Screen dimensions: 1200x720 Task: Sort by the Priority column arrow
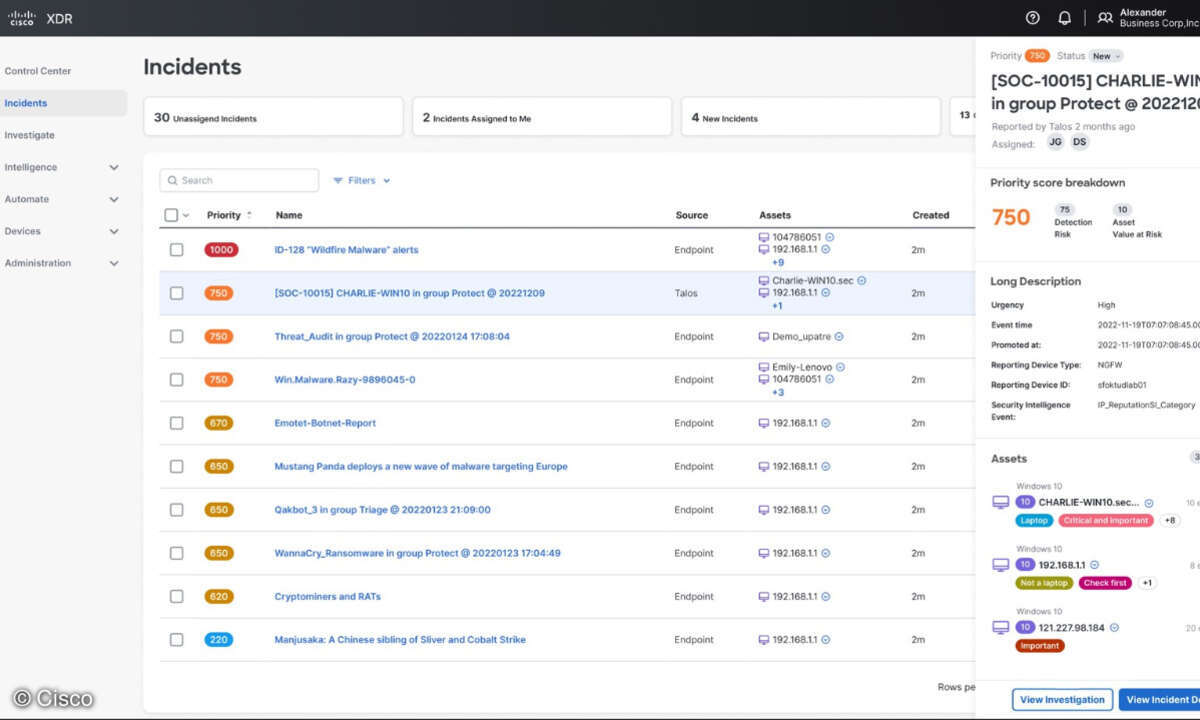coord(249,215)
